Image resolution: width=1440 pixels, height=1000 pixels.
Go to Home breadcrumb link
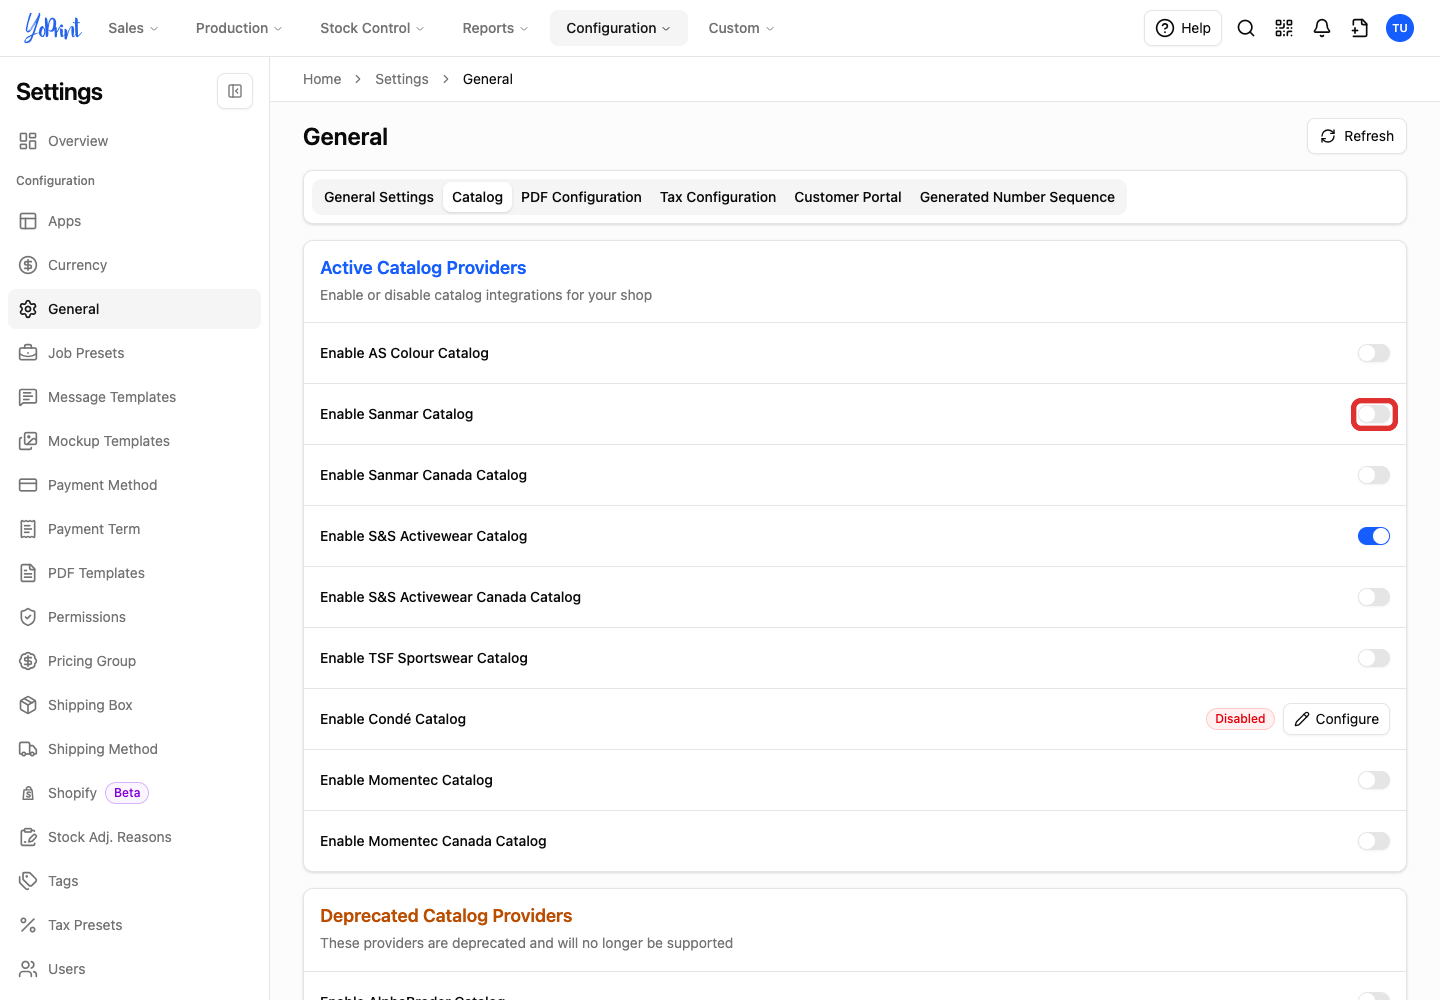point(322,79)
